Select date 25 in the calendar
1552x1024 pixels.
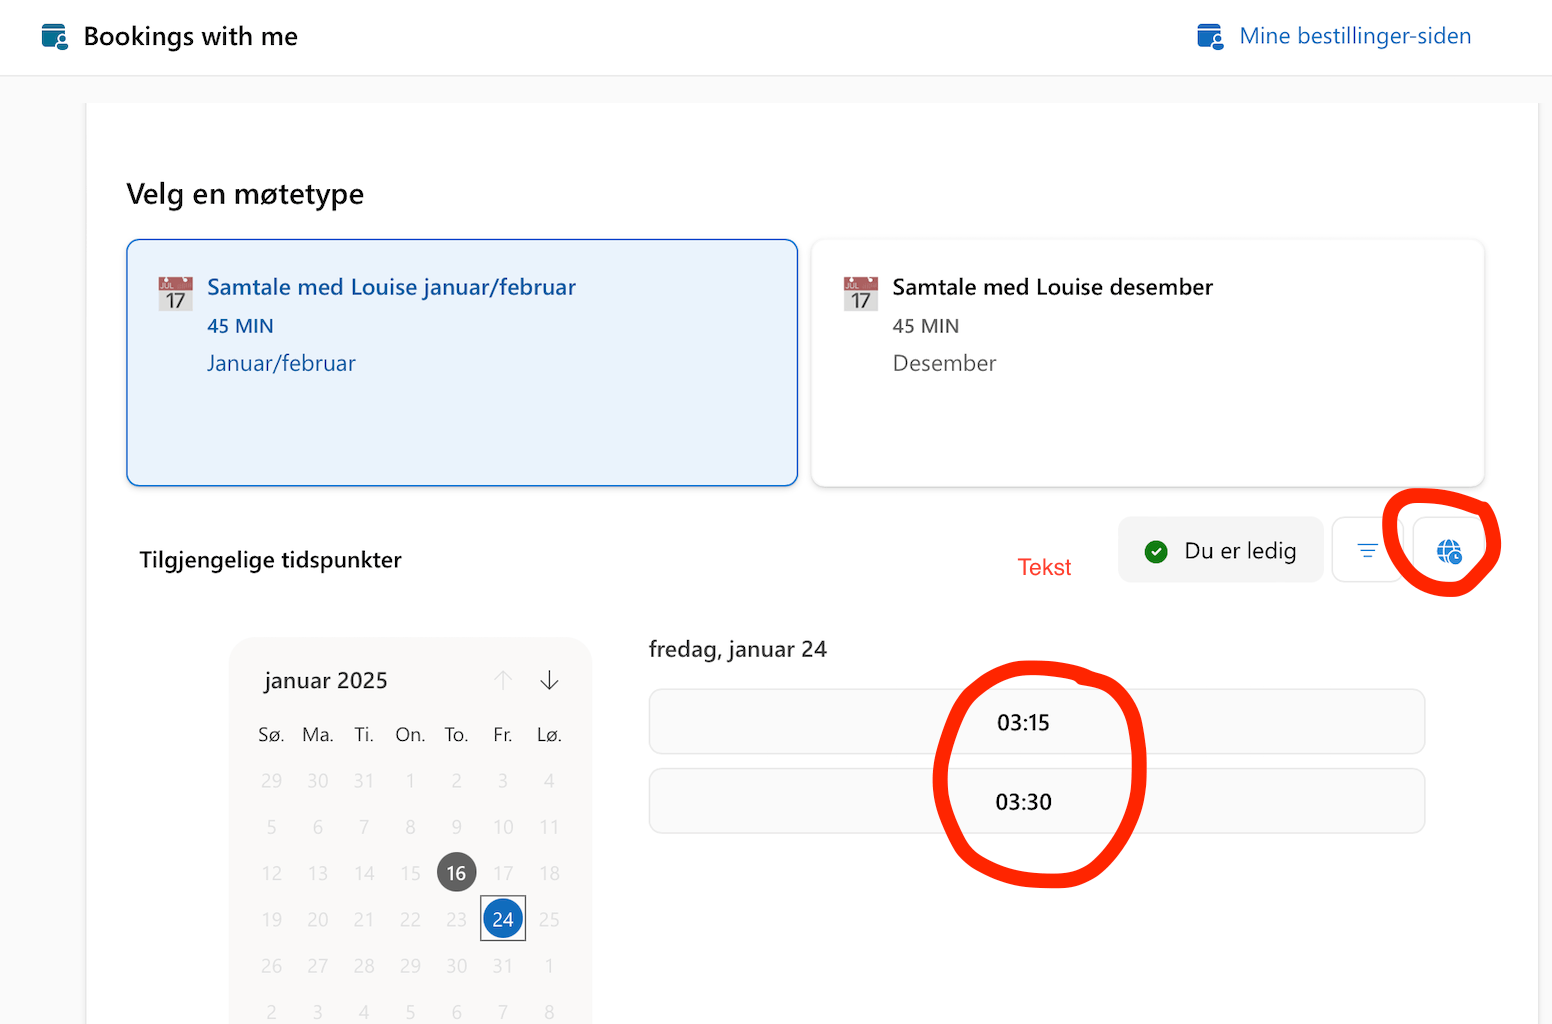549,919
